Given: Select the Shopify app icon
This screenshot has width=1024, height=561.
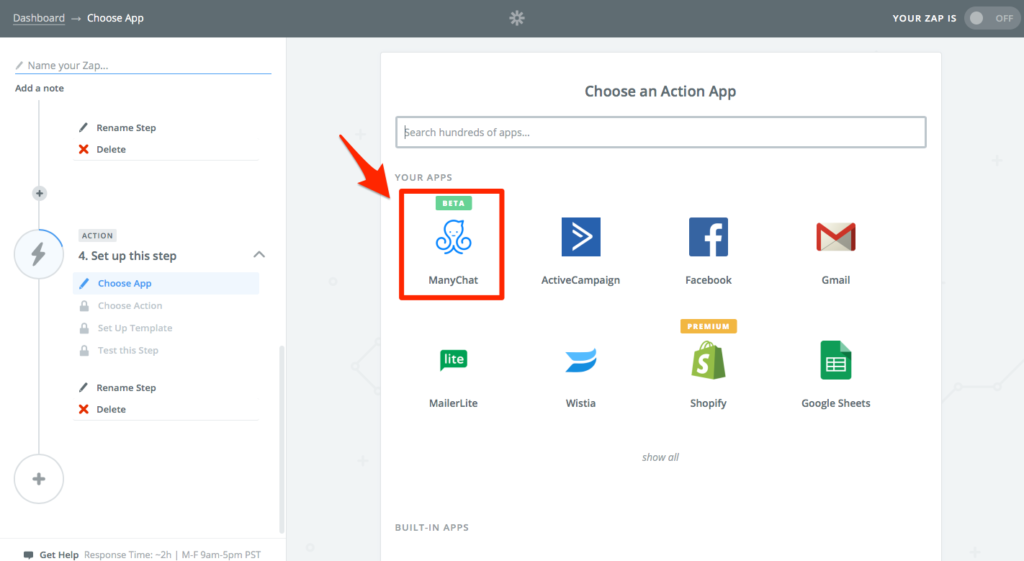Looking at the screenshot, I should pyautogui.click(x=708, y=360).
